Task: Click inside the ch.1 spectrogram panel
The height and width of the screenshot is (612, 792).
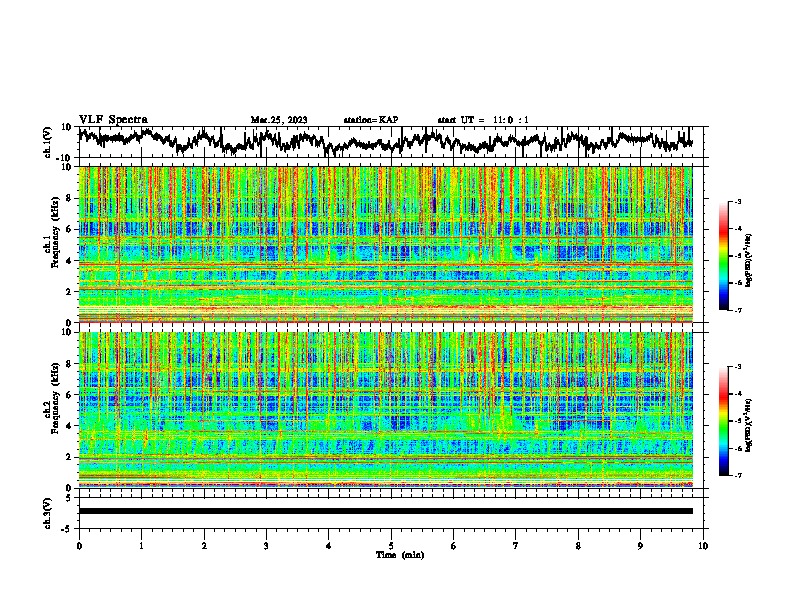Action: click(386, 244)
